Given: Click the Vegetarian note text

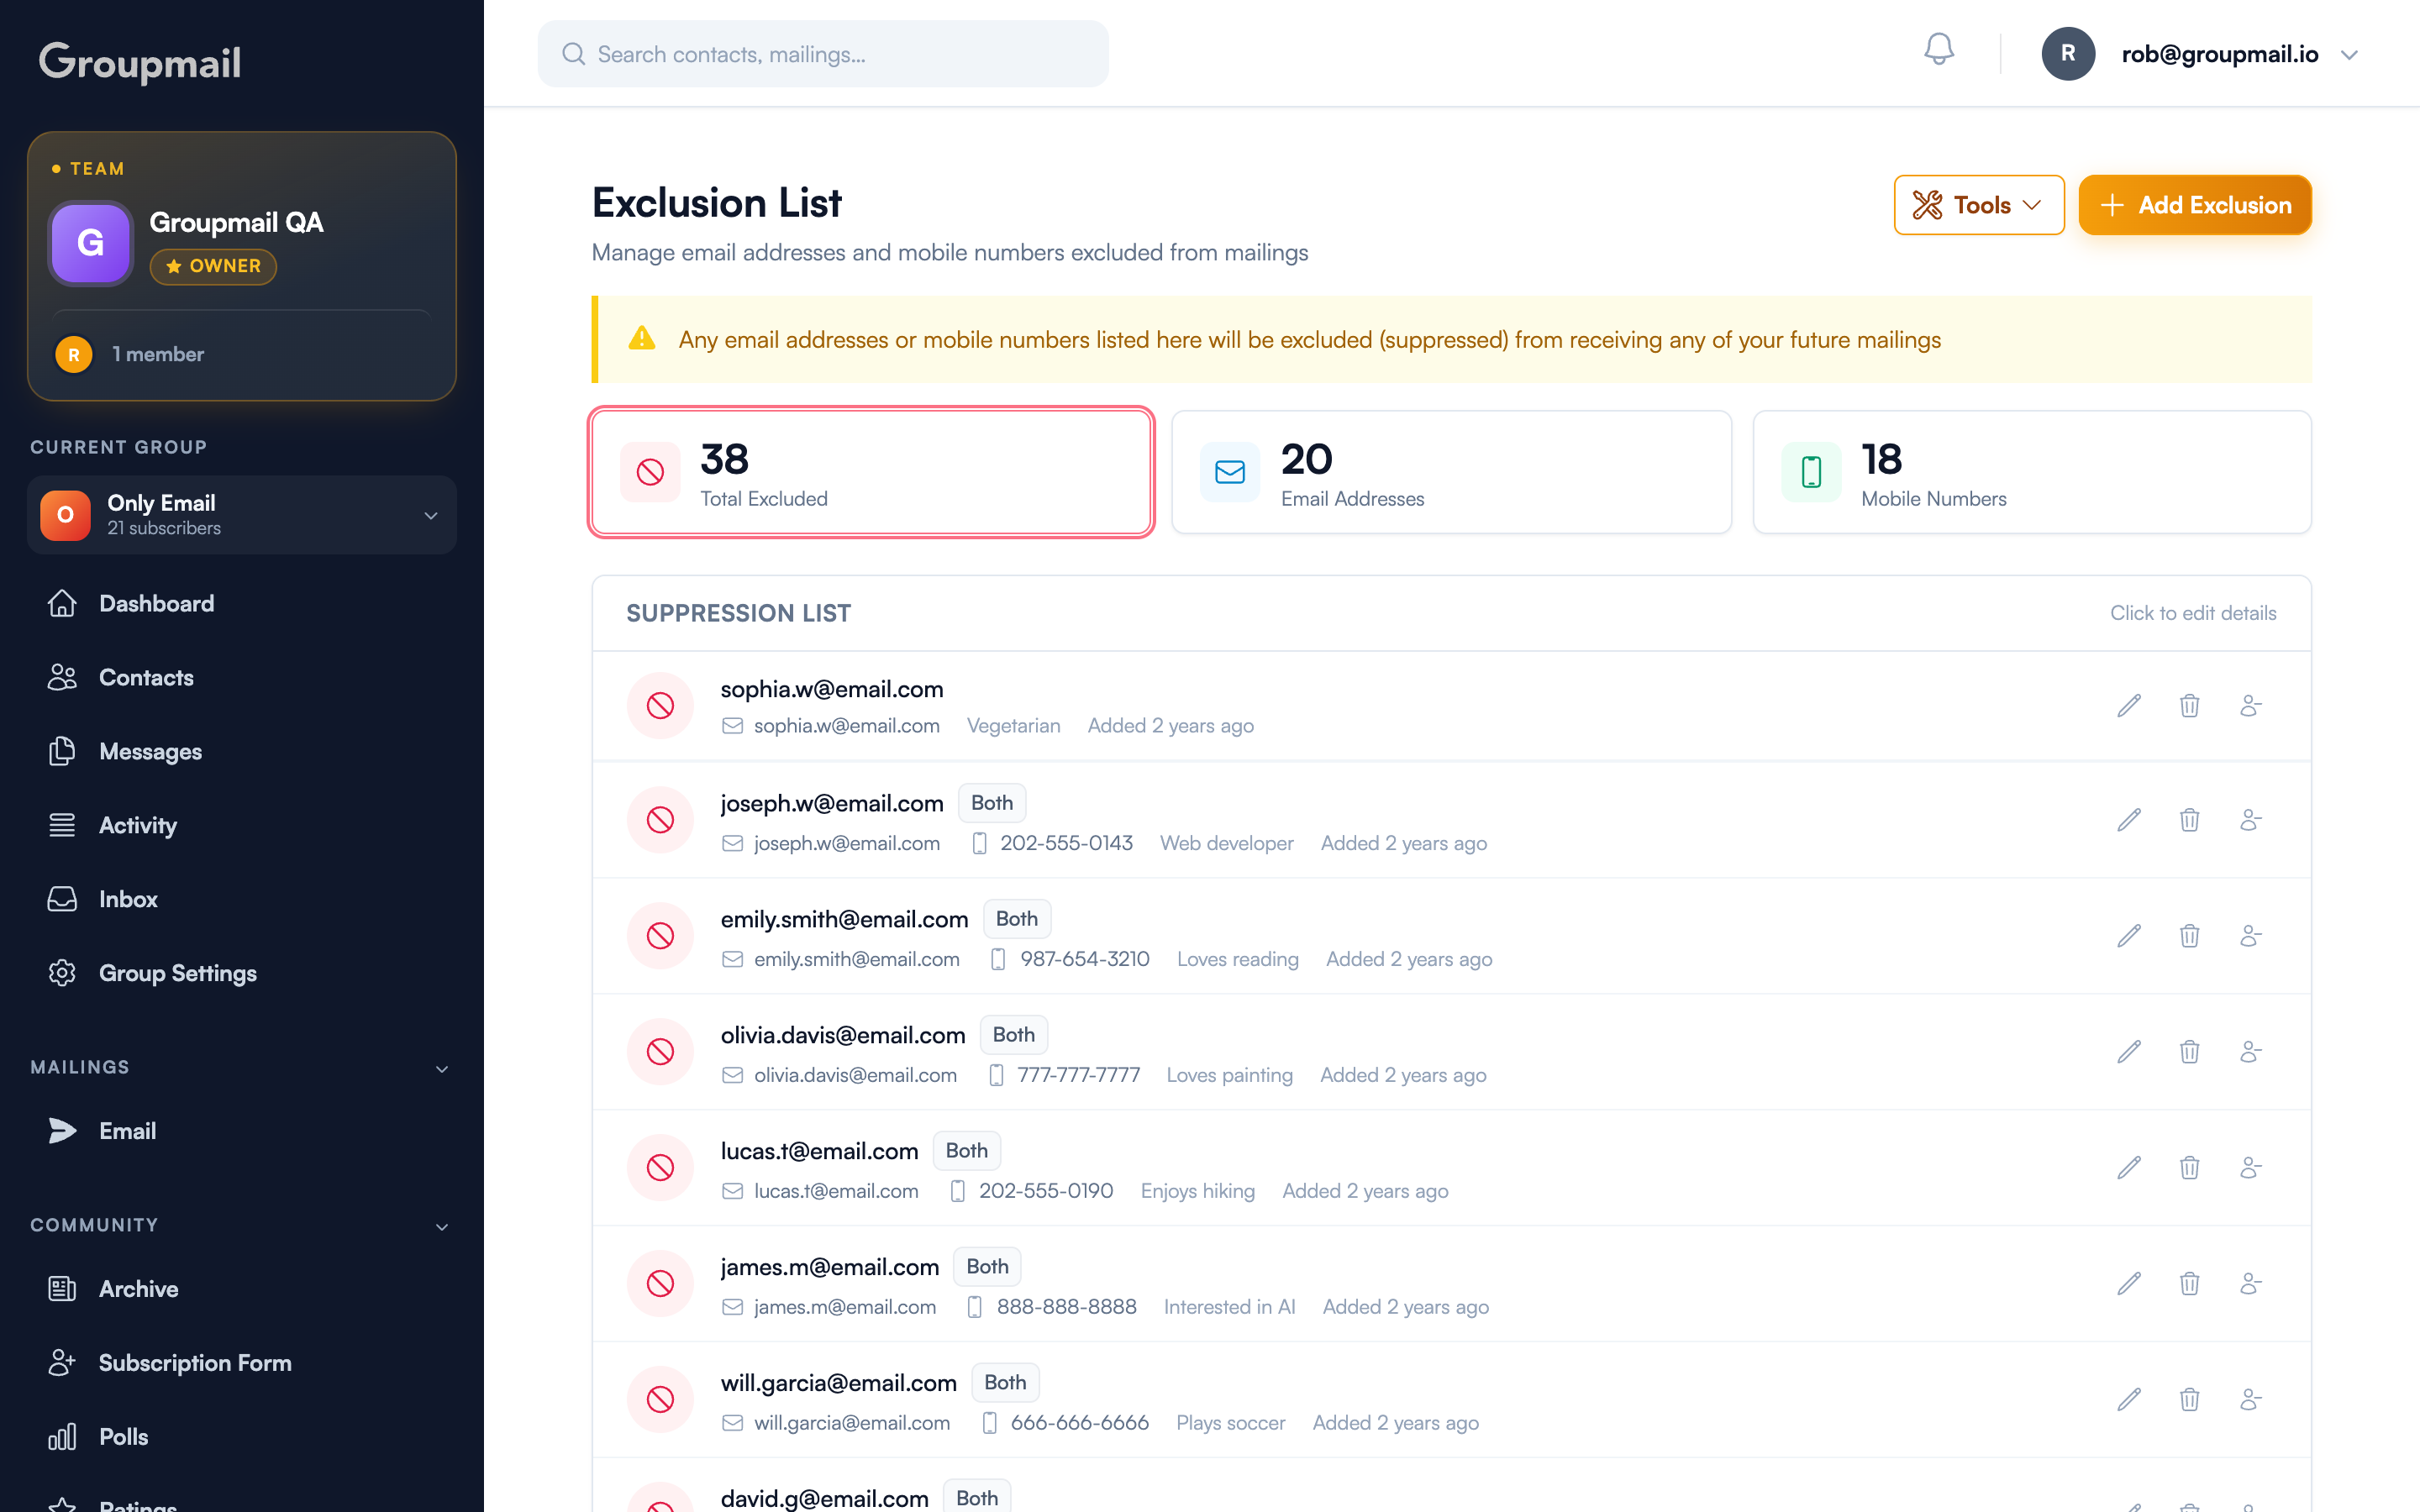Looking at the screenshot, I should 1013,726.
